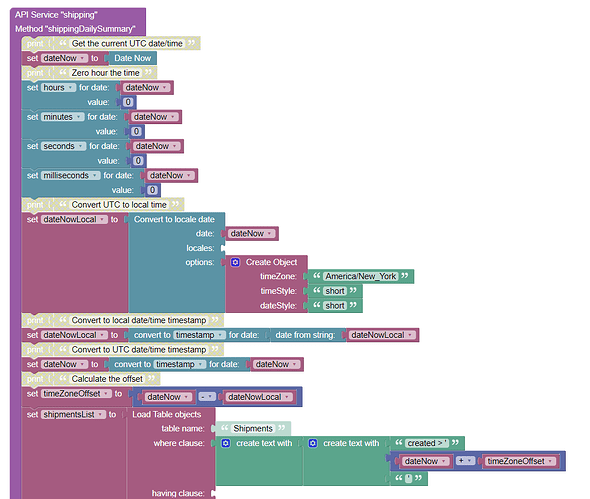
Task: Open the hours unit dropdown
Action: 58,88
